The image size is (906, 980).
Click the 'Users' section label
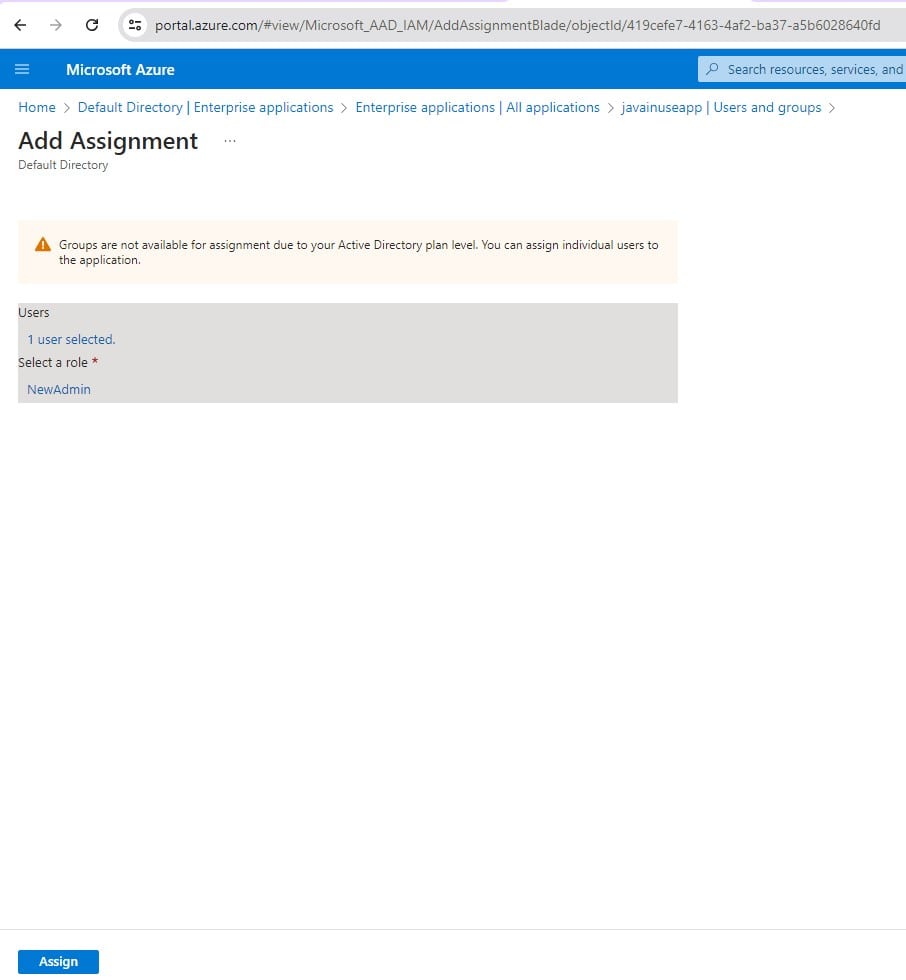tap(34, 312)
